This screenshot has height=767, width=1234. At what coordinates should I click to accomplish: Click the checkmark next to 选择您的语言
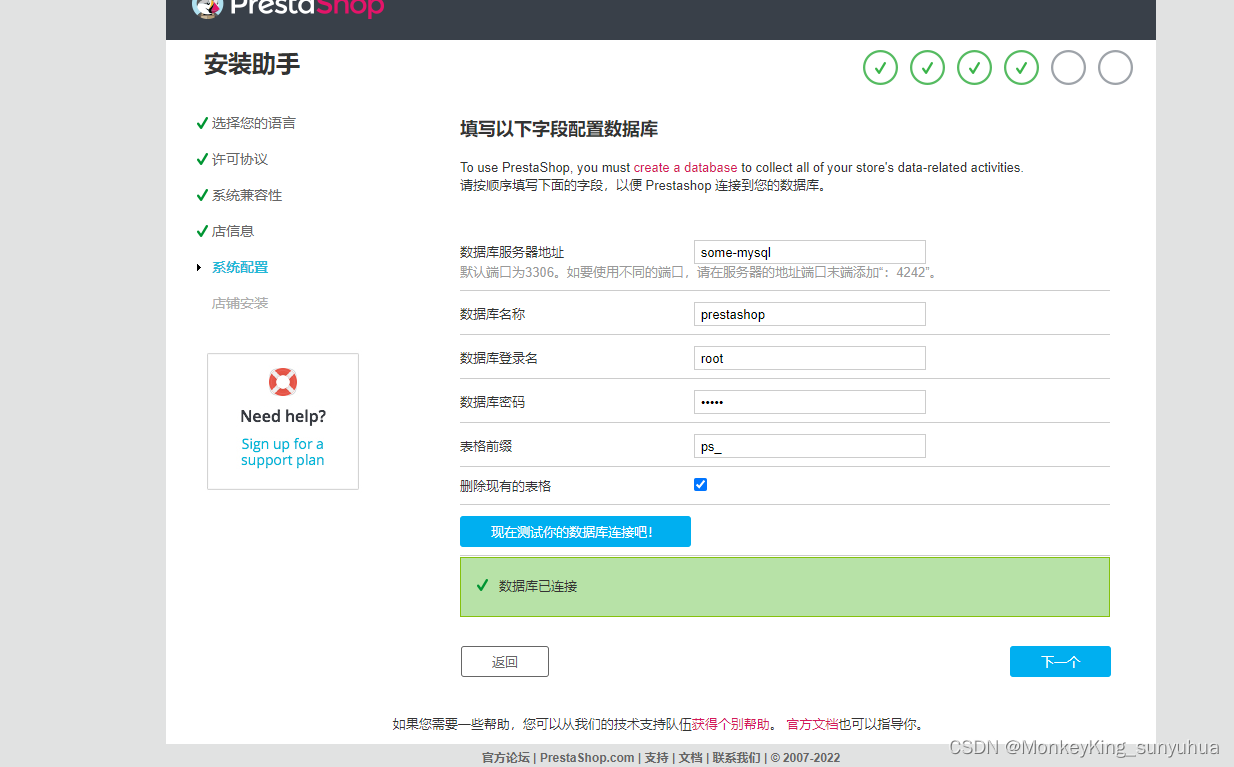pos(202,123)
